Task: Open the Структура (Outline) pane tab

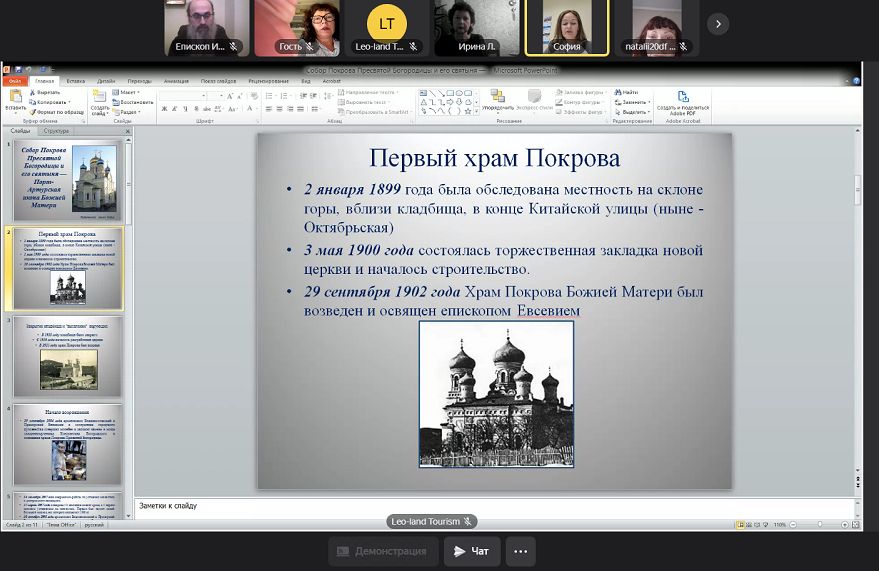Action: [57, 131]
